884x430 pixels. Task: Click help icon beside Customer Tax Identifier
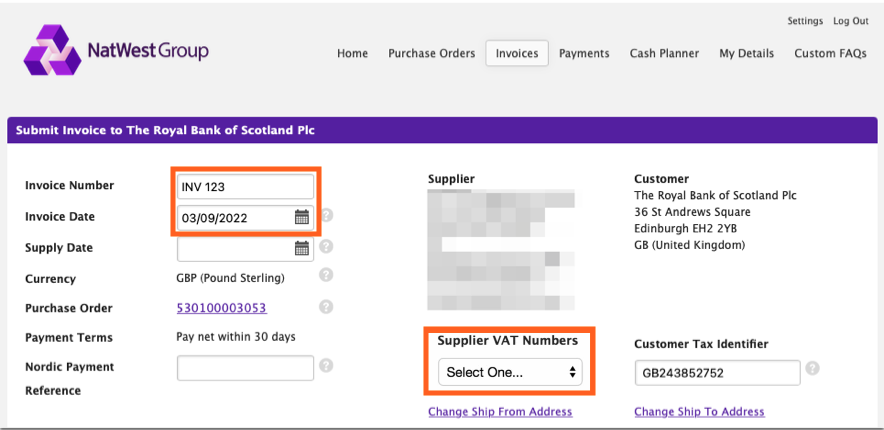coord(812,369)
